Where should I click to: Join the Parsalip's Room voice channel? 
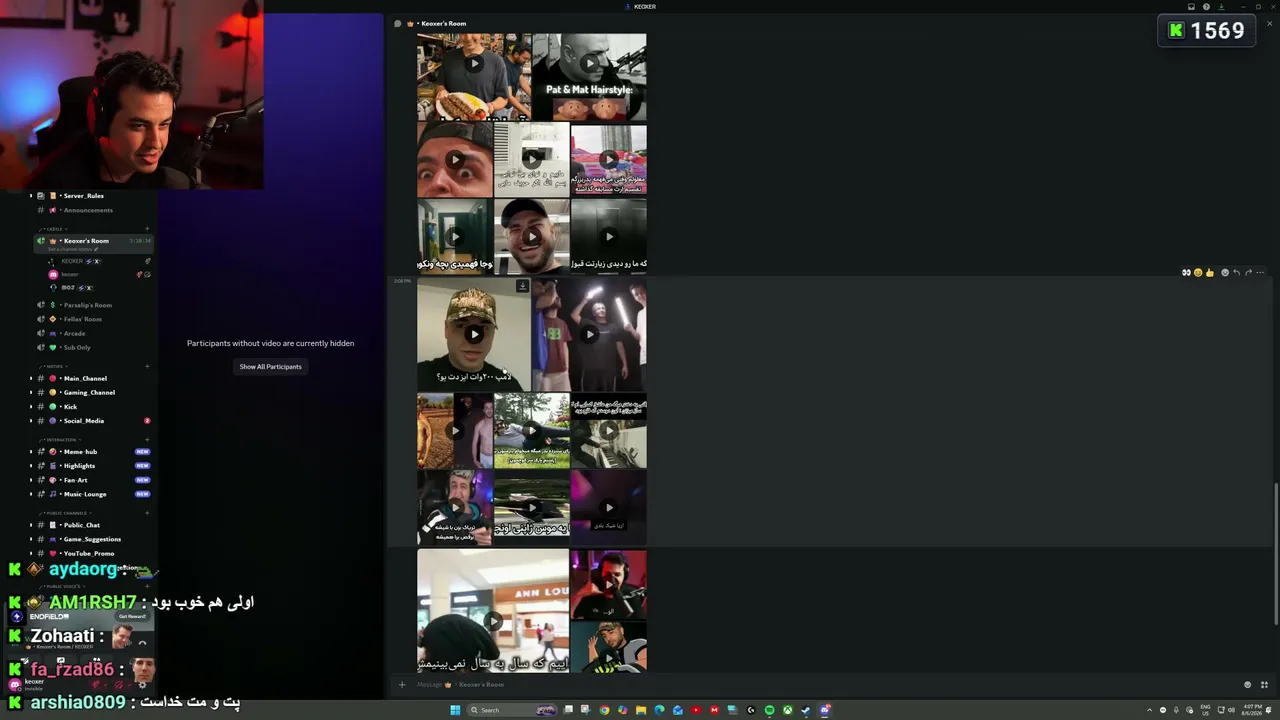87,305
